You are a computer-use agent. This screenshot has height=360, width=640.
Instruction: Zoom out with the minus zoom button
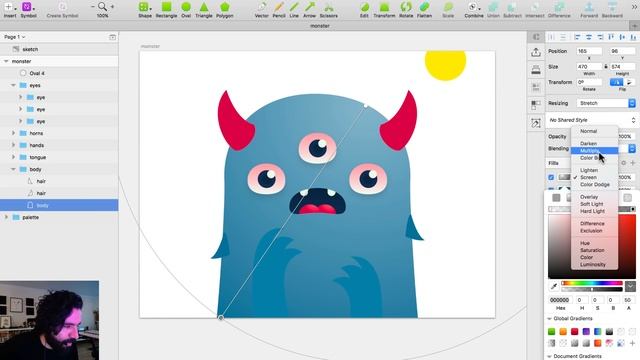(93, 7)
